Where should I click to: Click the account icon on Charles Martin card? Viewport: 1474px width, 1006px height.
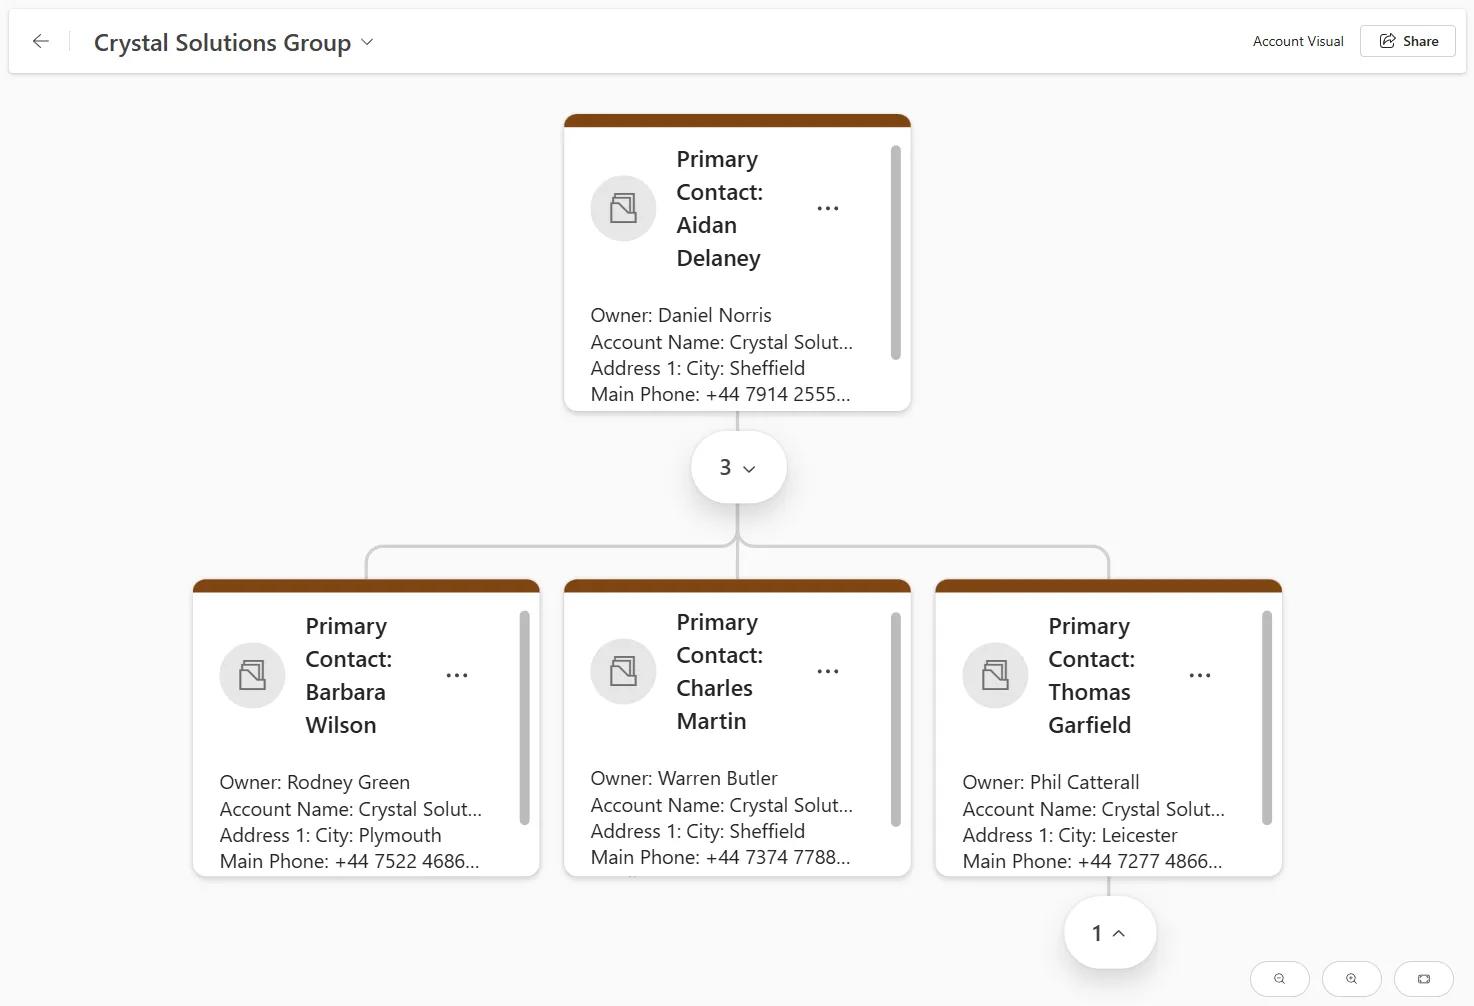(x=623, y=671)
